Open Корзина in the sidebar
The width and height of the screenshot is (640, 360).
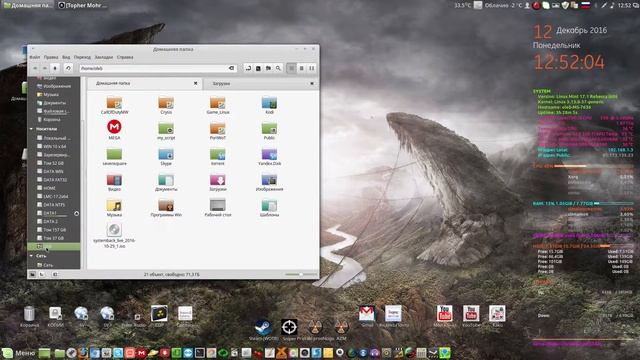[x=51, y=120]
